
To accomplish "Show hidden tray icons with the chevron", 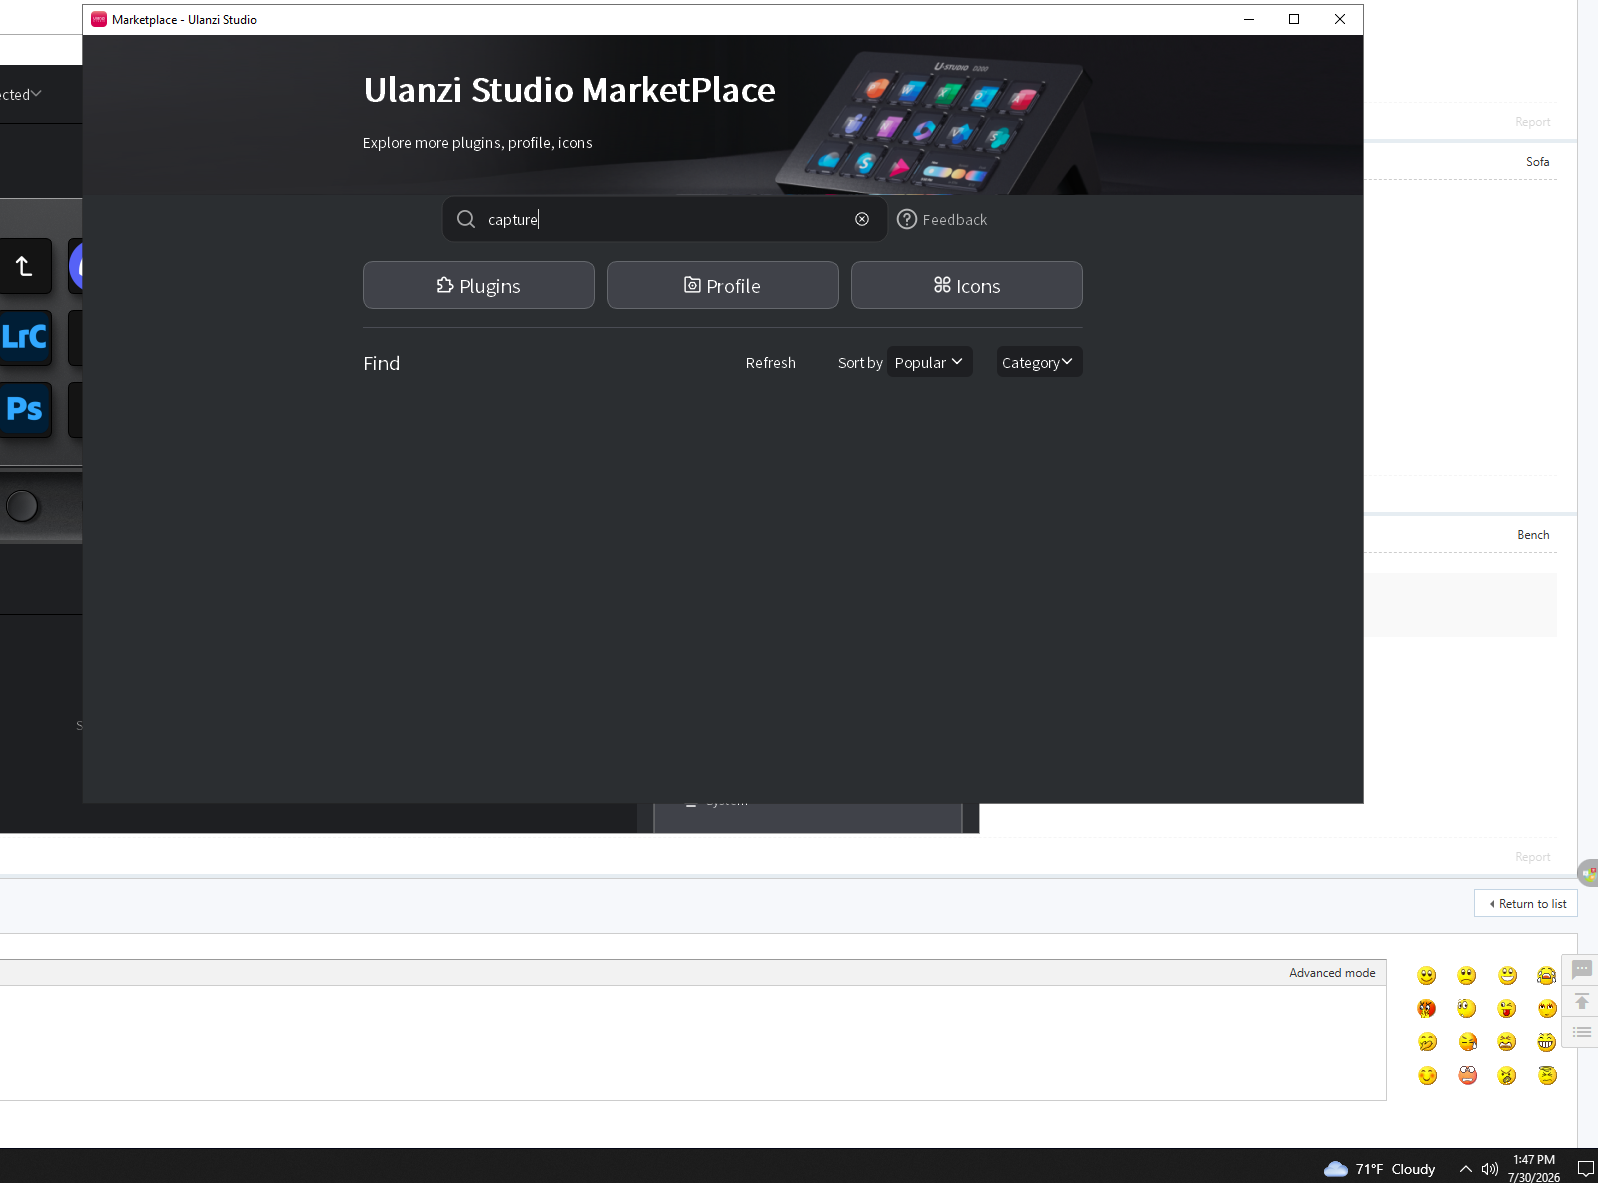I will (1465, 1169).
